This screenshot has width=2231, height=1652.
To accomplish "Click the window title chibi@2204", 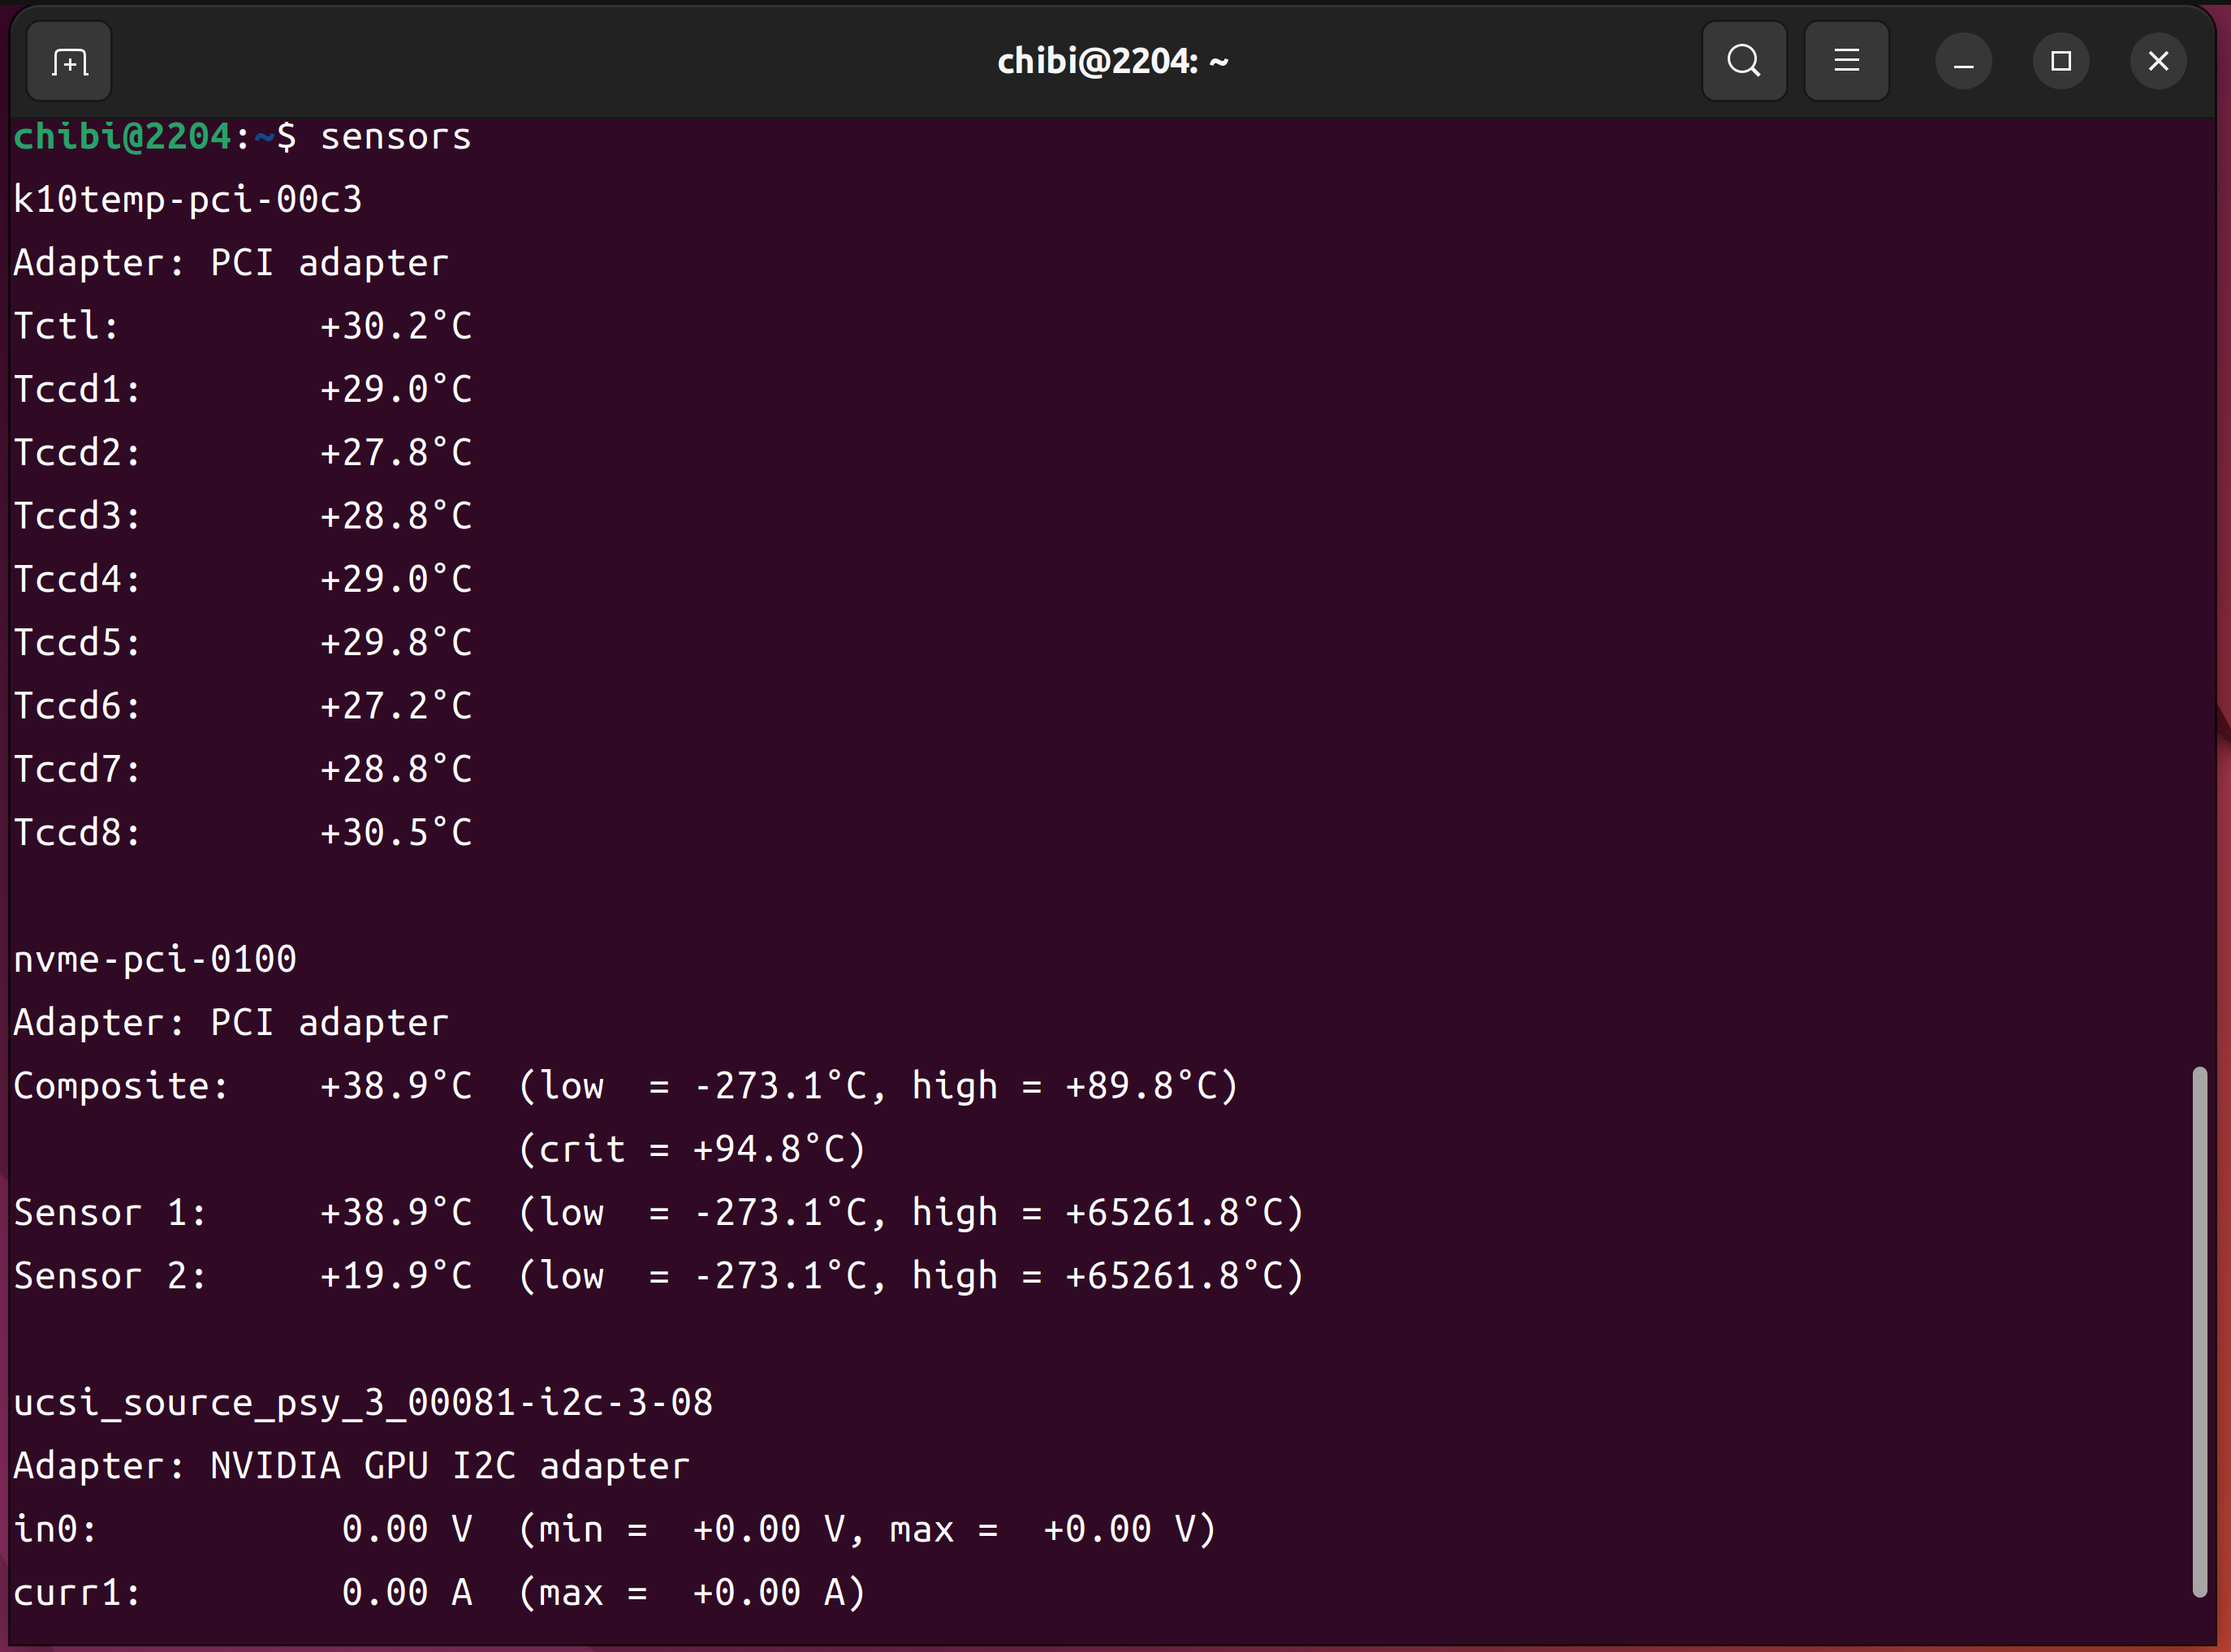I will [x=1112, y=62].
